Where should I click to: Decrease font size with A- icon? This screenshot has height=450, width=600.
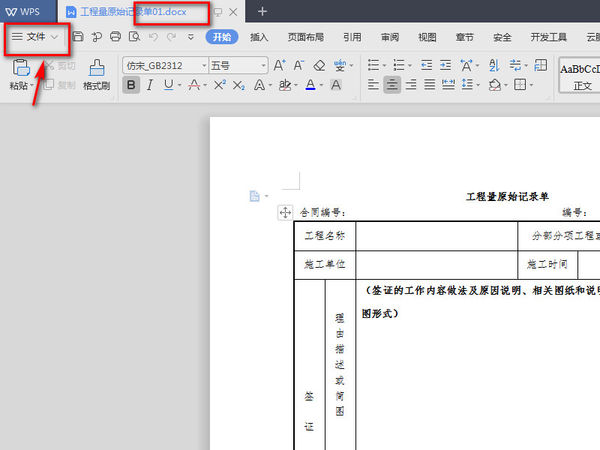point(299,65)
